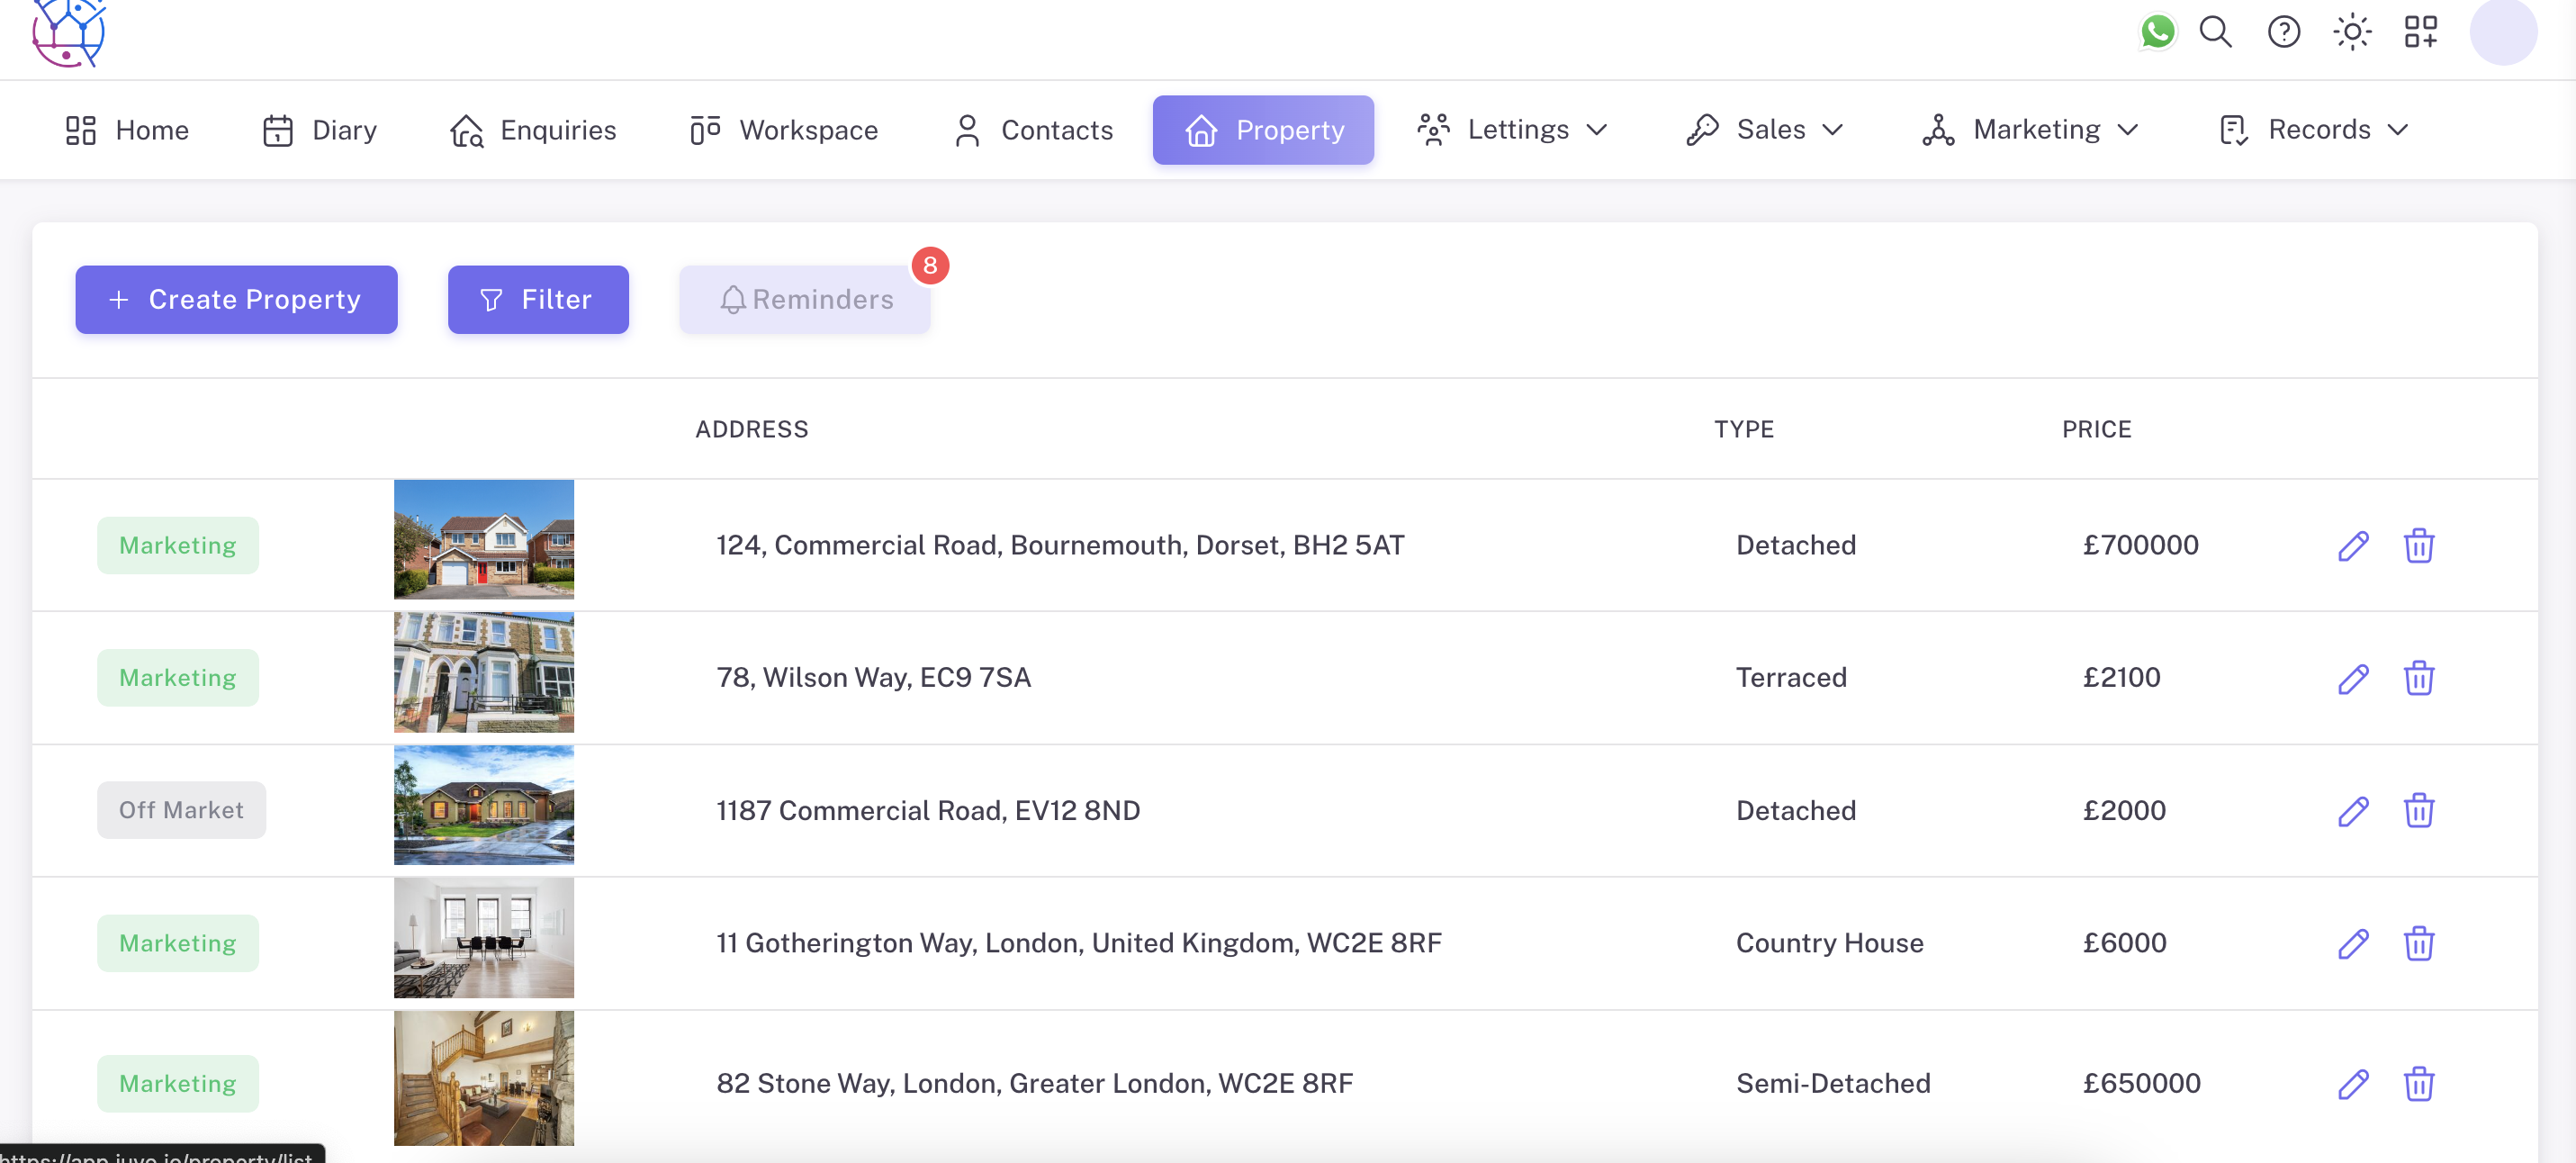Open thumbnail of 78 Wilson Way house

coord(484,673)
